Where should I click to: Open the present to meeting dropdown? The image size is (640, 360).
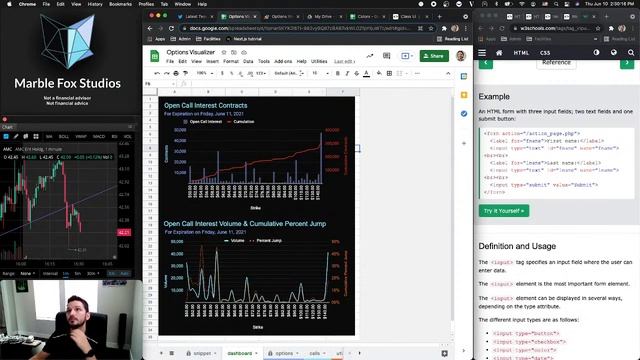pos(407,56)
